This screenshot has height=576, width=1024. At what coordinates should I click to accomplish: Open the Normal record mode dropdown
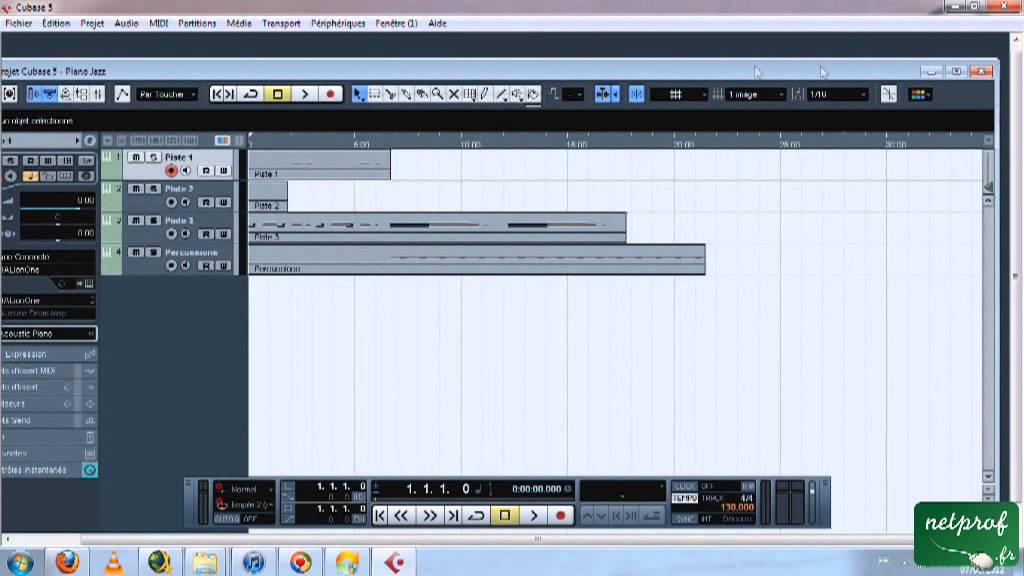point(244,488)
